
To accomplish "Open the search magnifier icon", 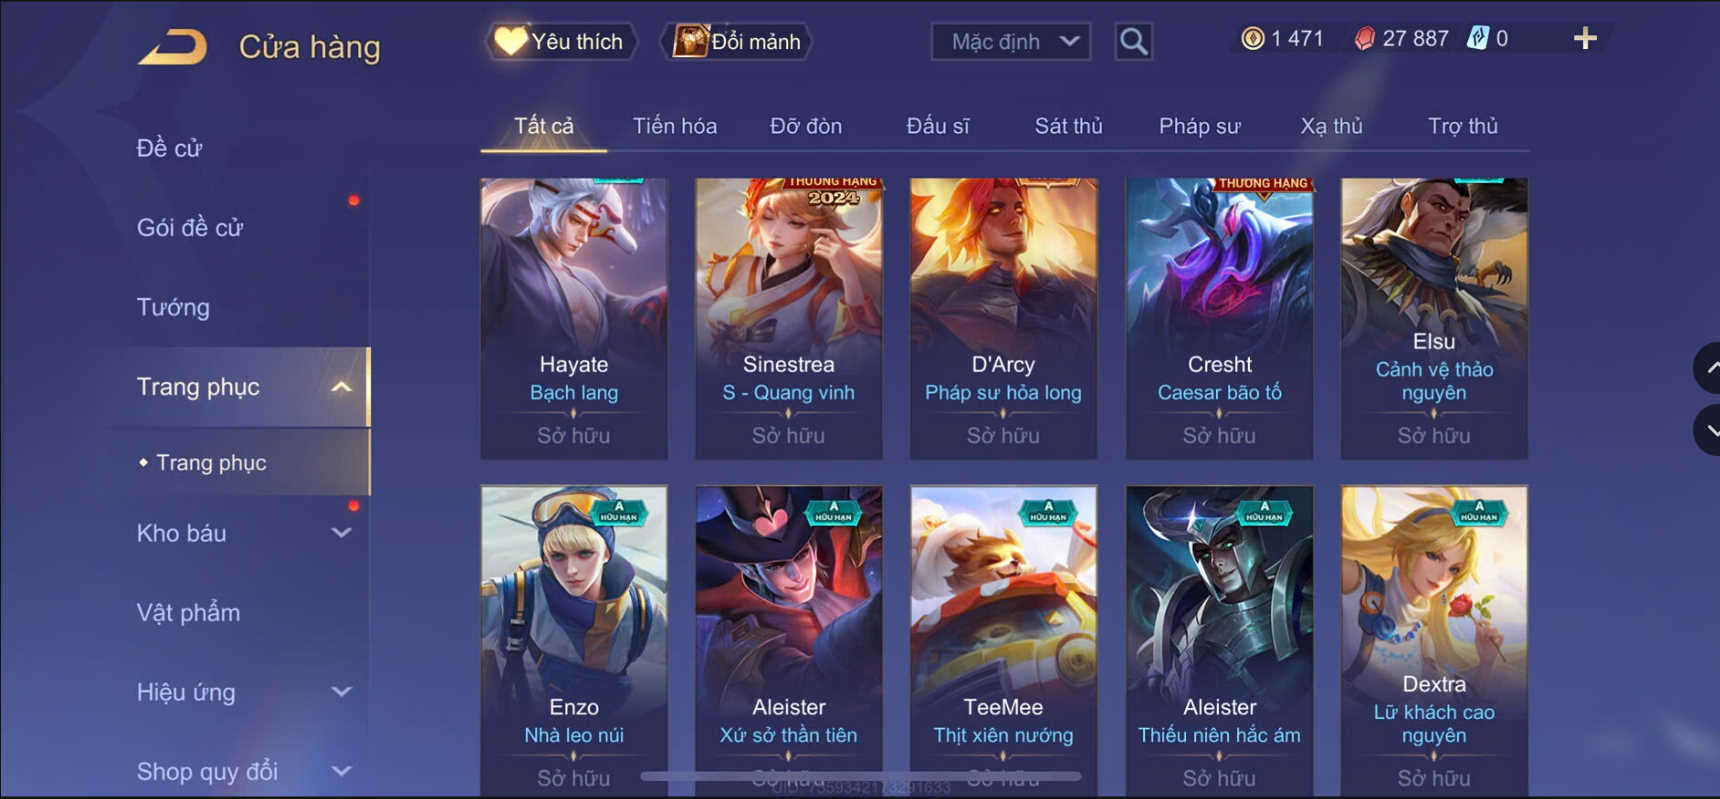I will click(x=1133, y=41).
